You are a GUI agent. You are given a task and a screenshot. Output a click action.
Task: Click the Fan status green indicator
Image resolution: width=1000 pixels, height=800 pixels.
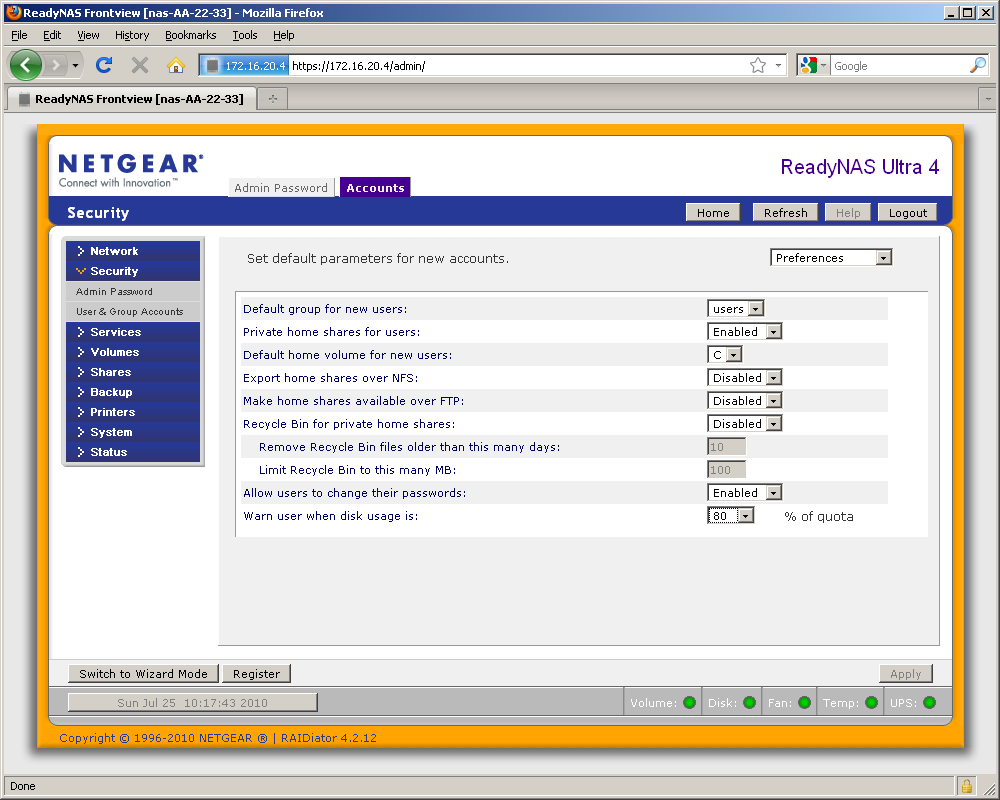click(804, 702)
